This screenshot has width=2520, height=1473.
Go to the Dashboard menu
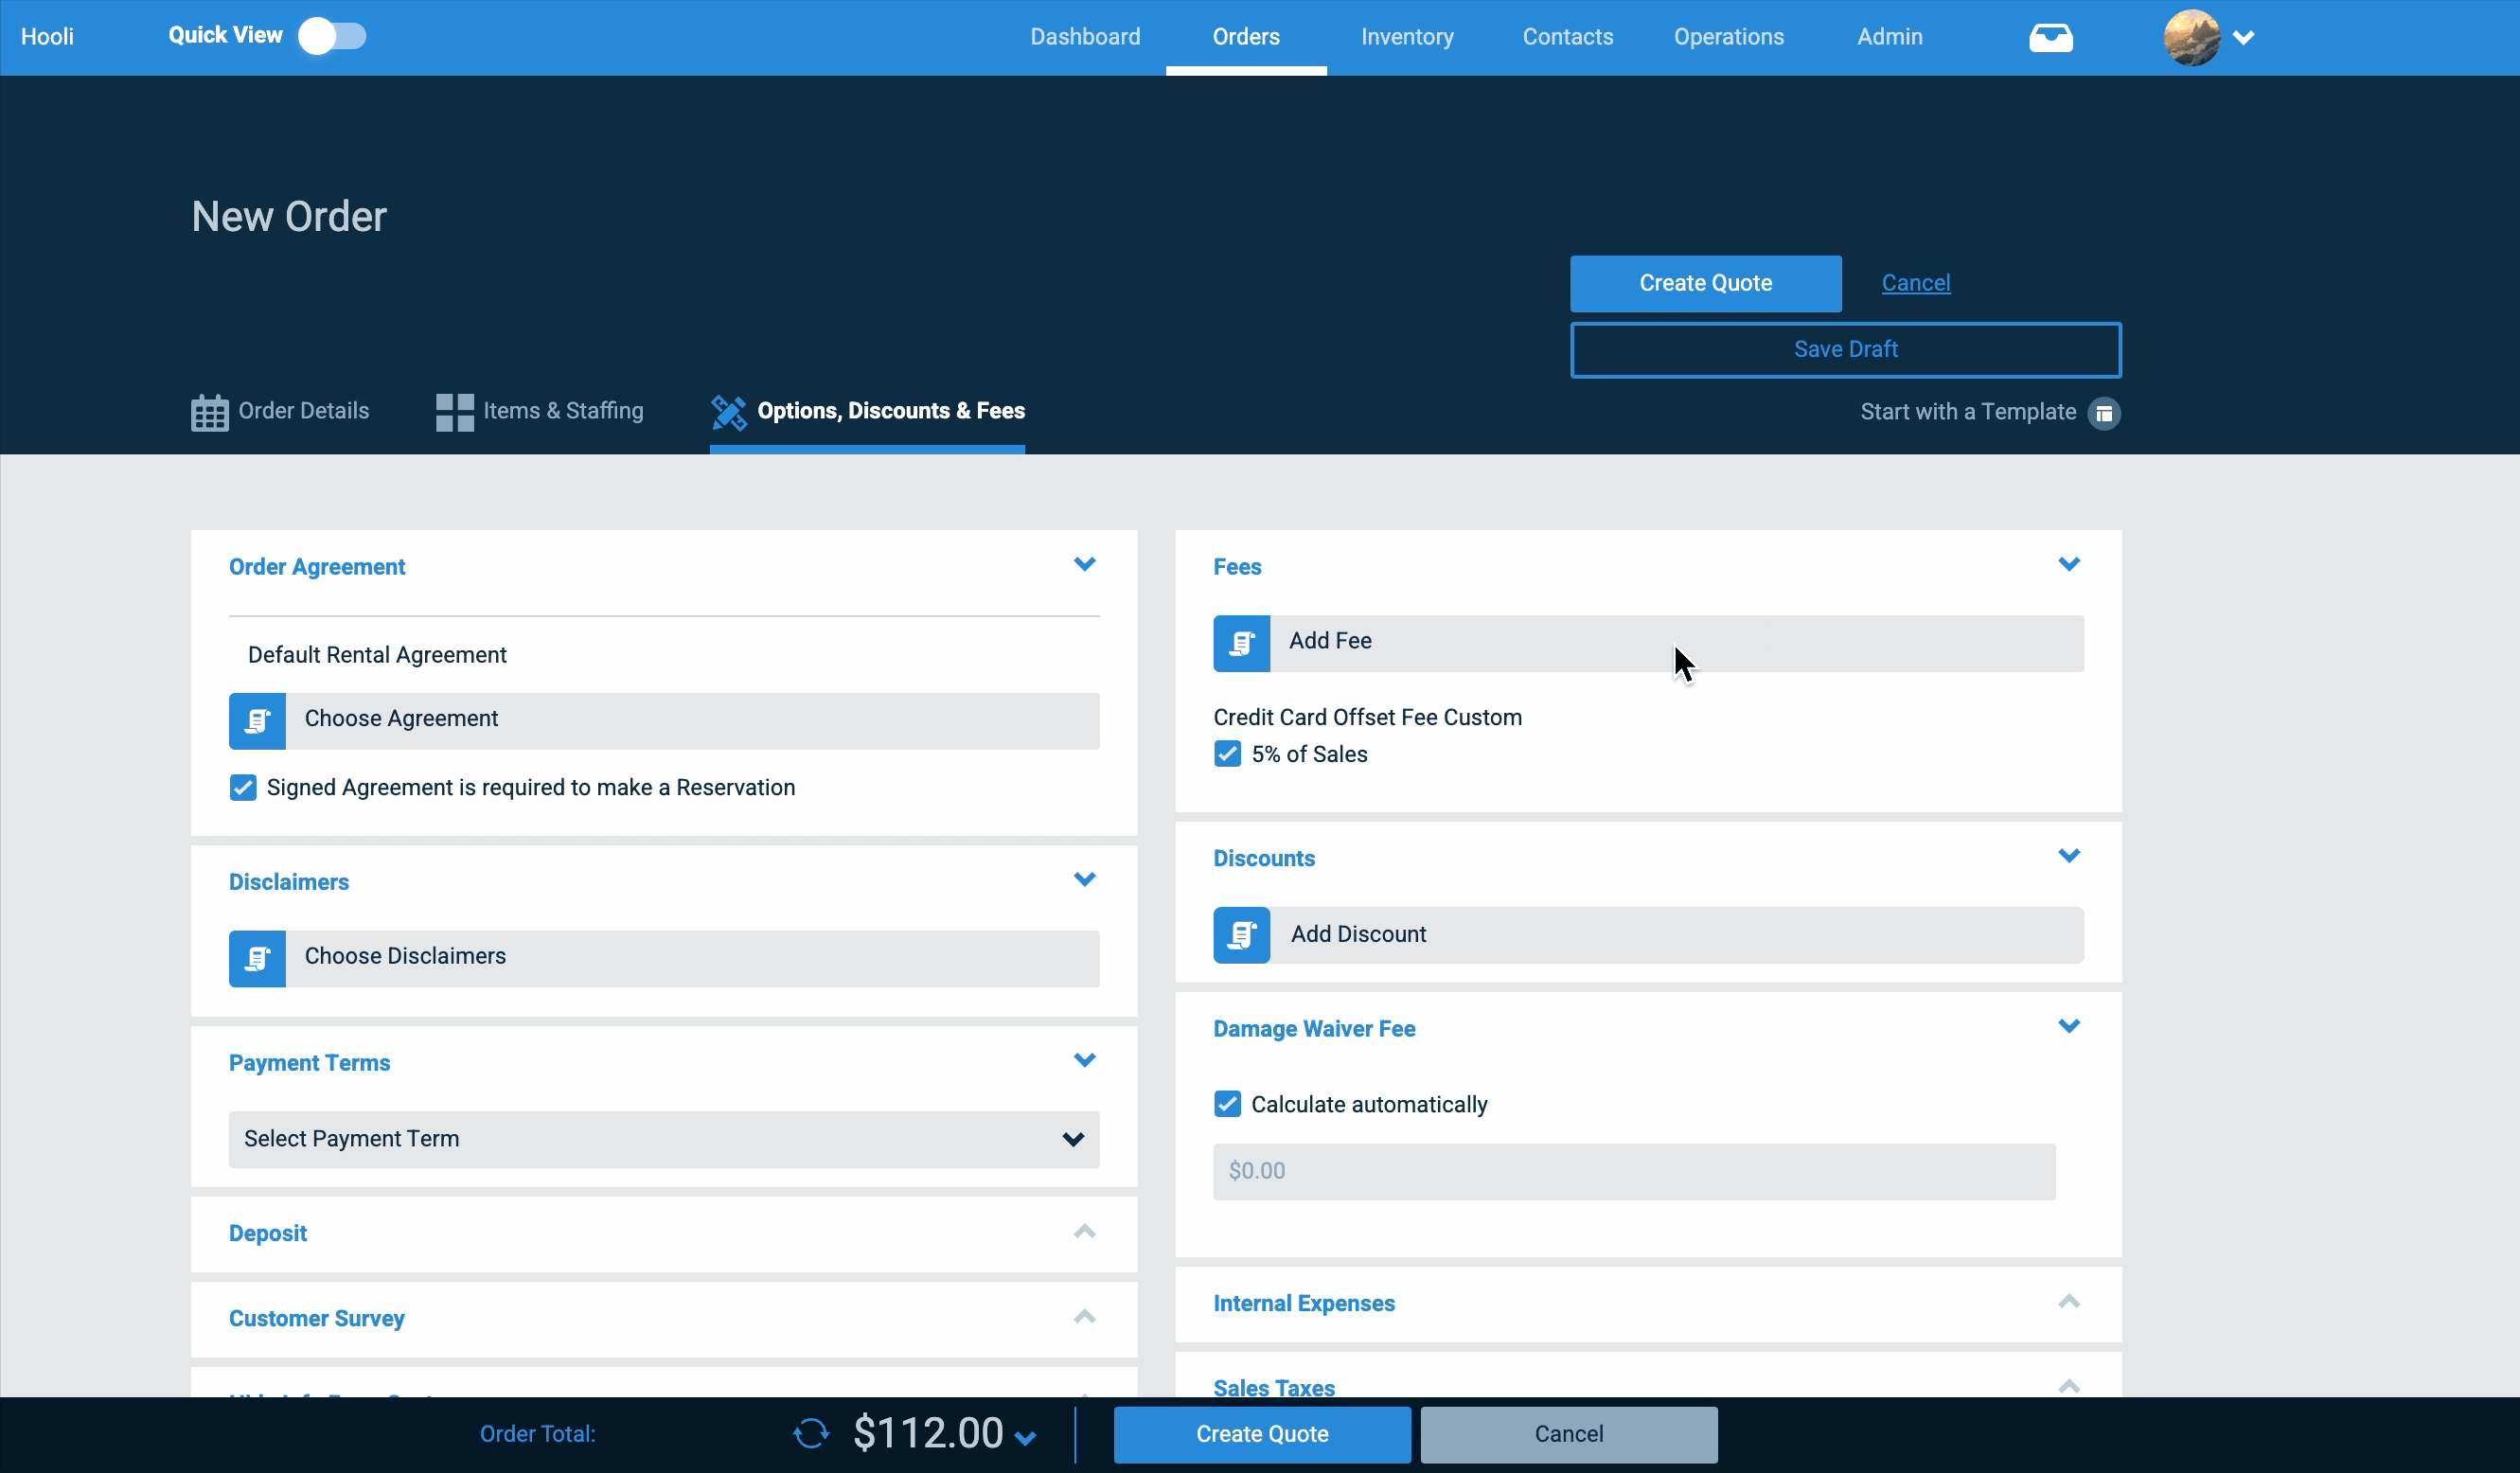point(1085,37)
